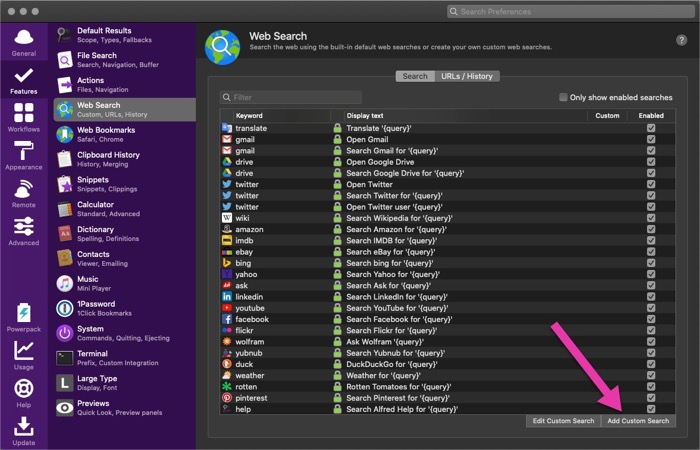This screenshot has width=700, height=450.
Task: Sort by the Keyword column header
Action: click(282, 116)
